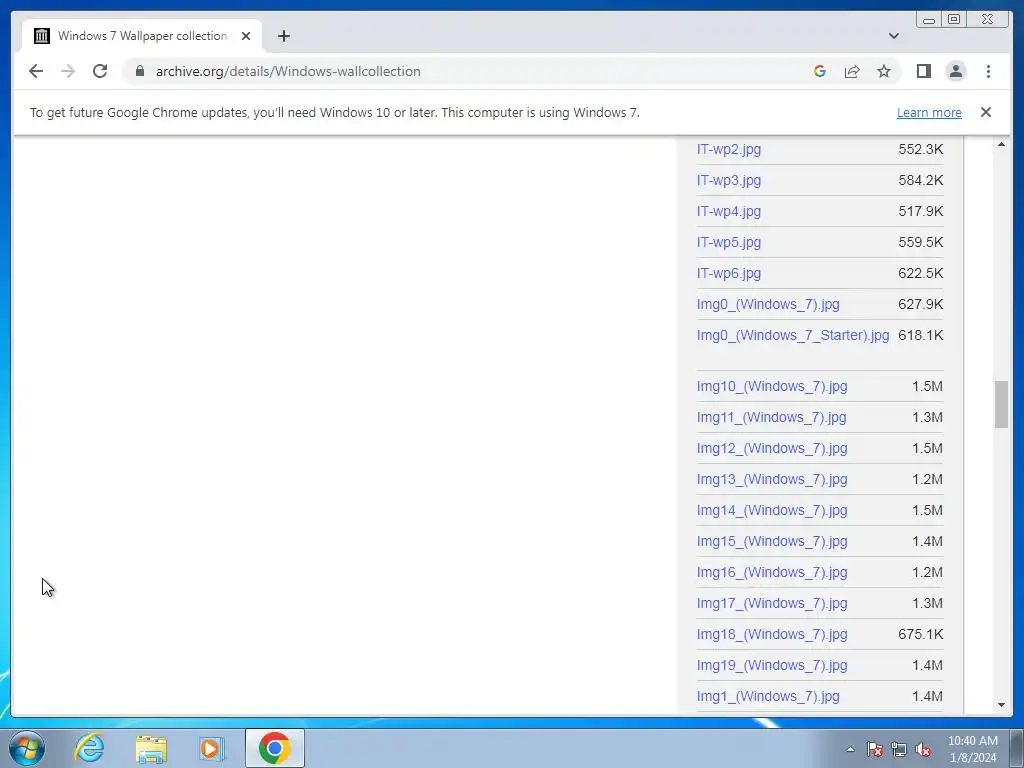Launch Internet Explorer from taskbar

point(89,748)
